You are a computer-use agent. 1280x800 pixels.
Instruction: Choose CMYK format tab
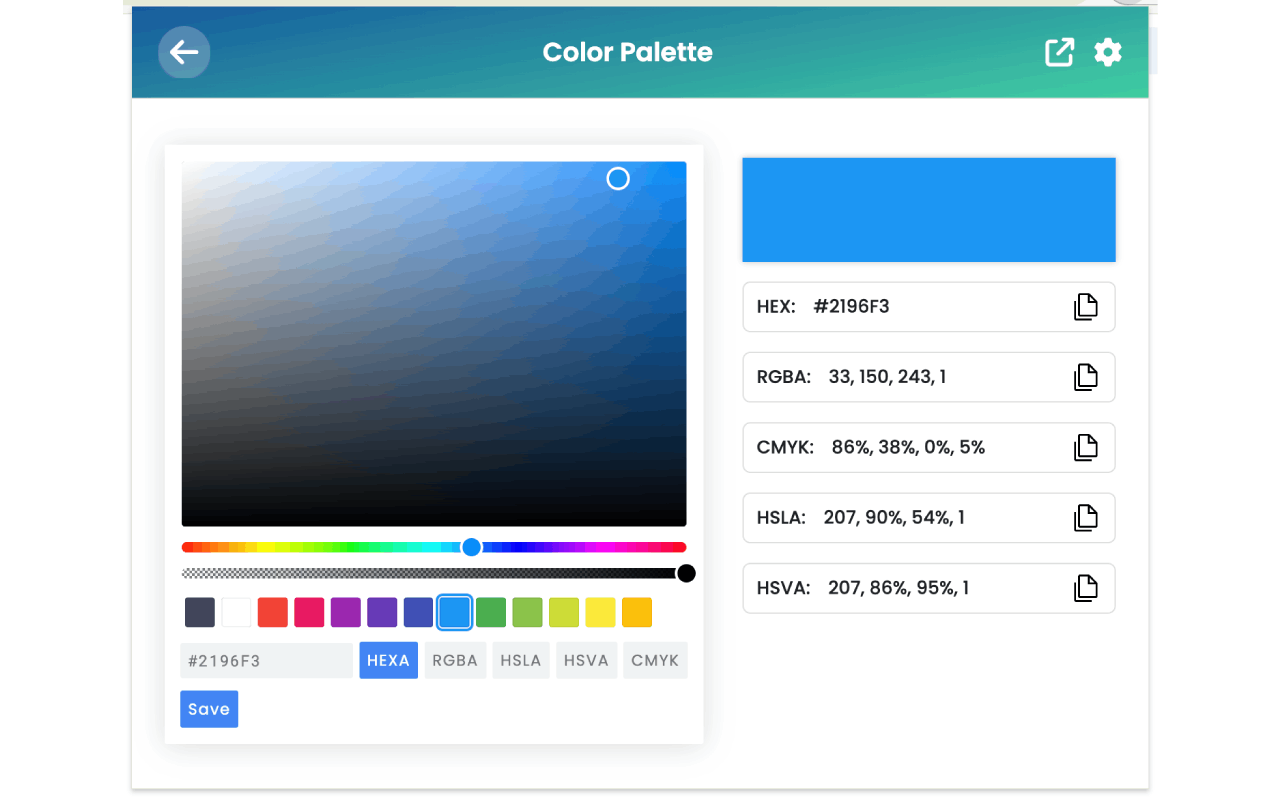pyautogui.click(x=655, y=660)
